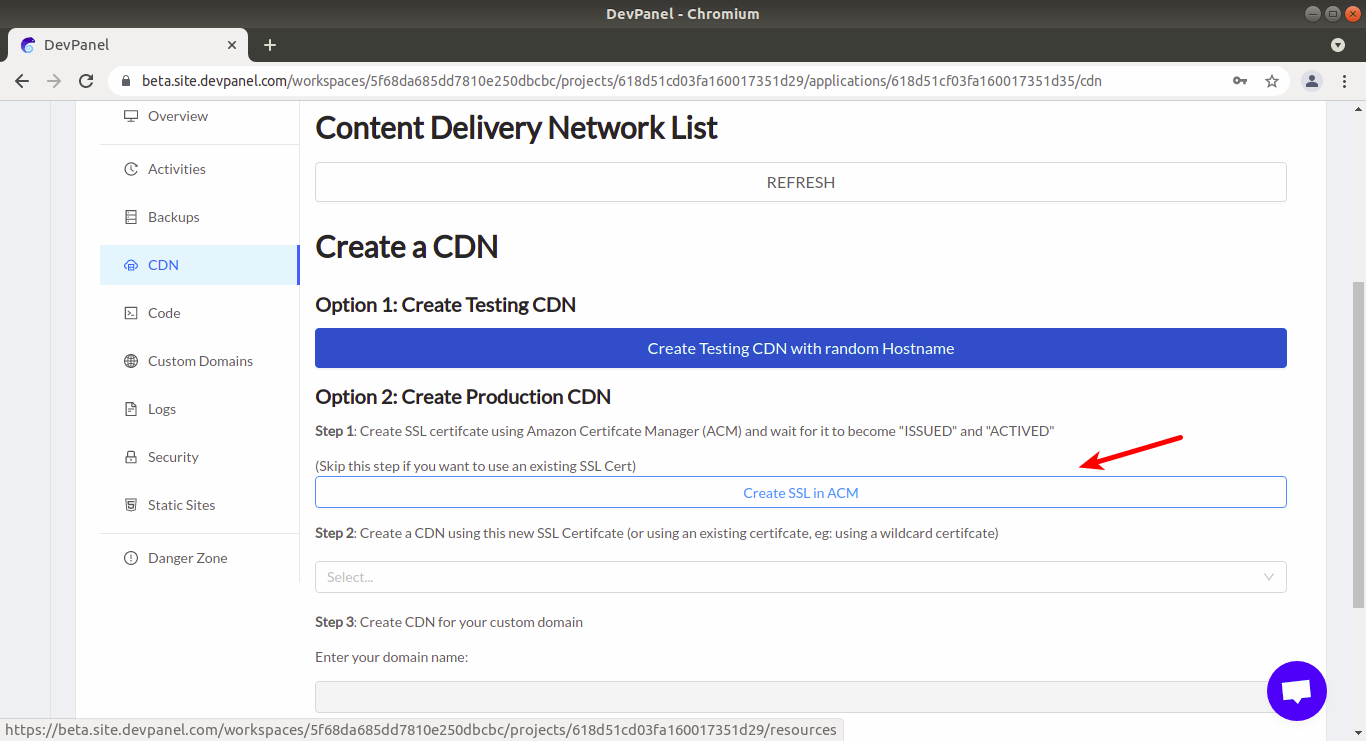Open the browser tab search arrow

[x=1338, y=45]
